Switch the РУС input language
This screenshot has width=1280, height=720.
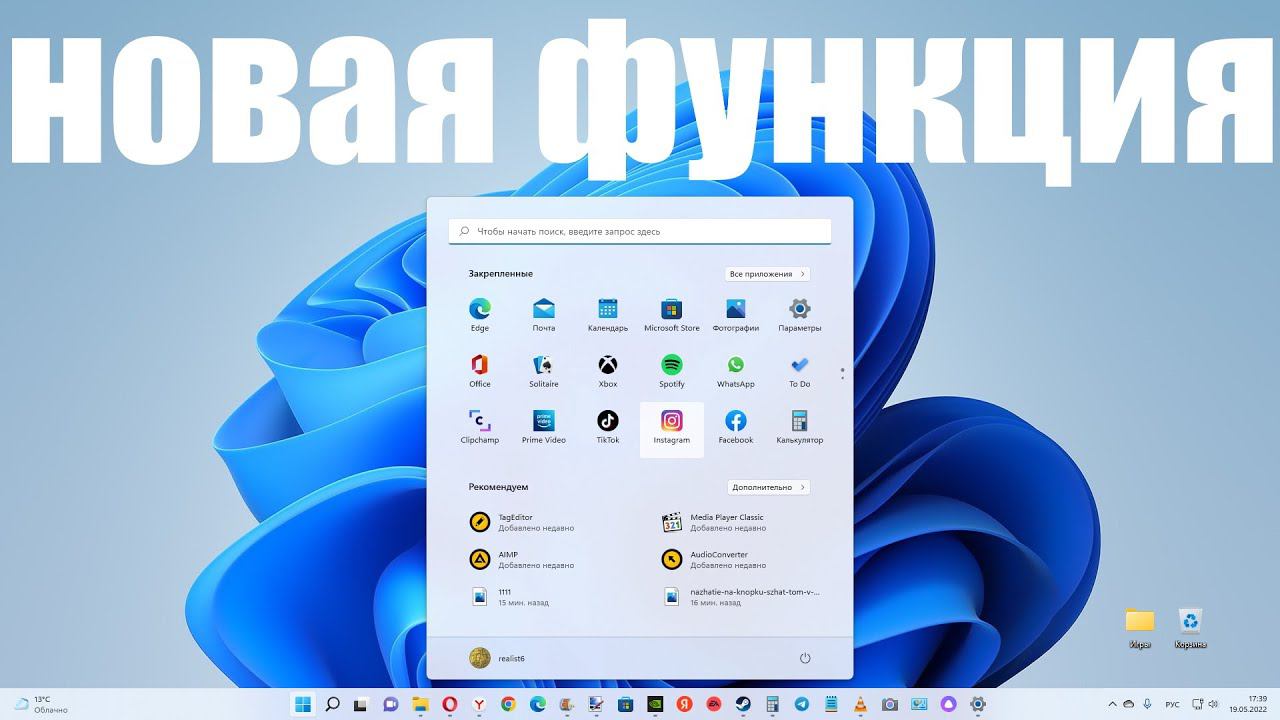pyautogui.click(x=1173, y=704)
